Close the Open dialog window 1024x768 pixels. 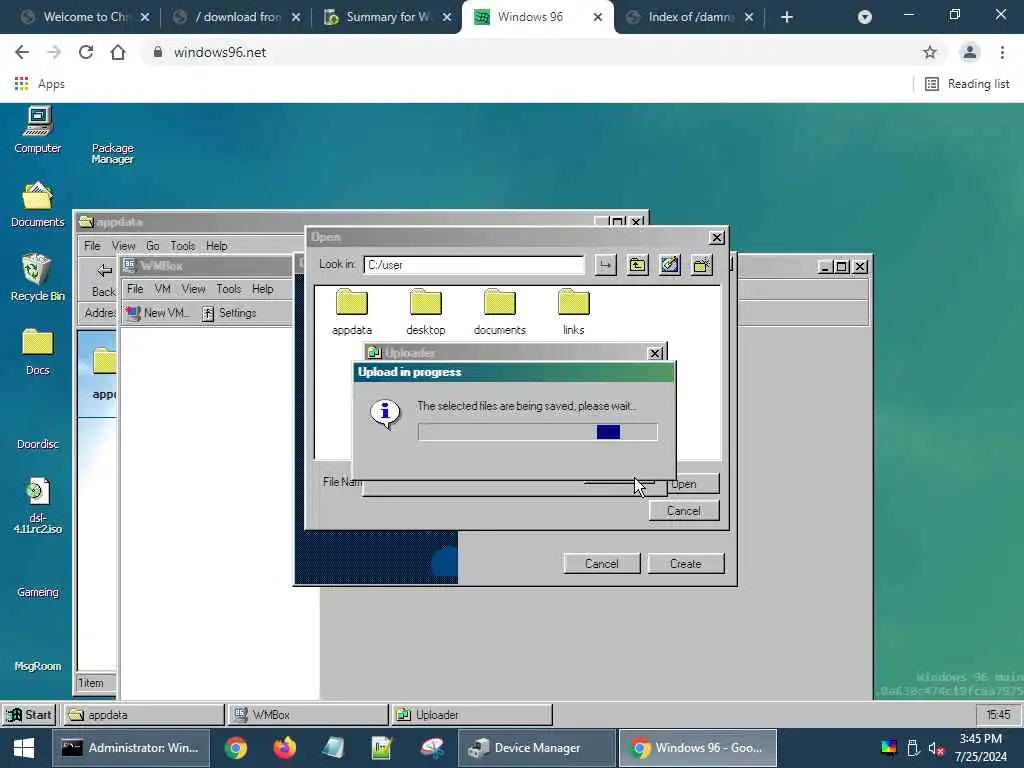pyautogui.click(x=716, y=238)
